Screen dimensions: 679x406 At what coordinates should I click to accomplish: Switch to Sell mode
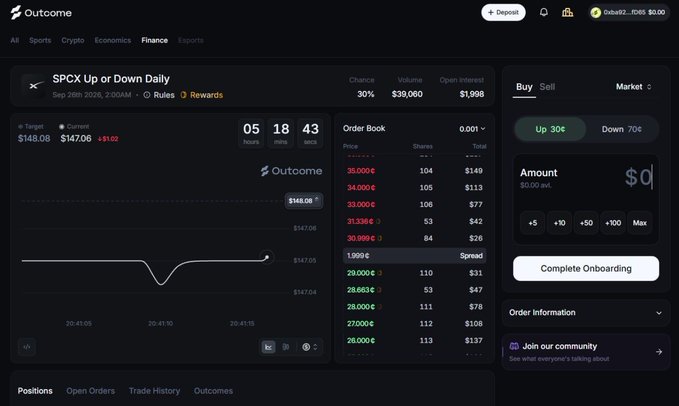click(x=547, y=87)
